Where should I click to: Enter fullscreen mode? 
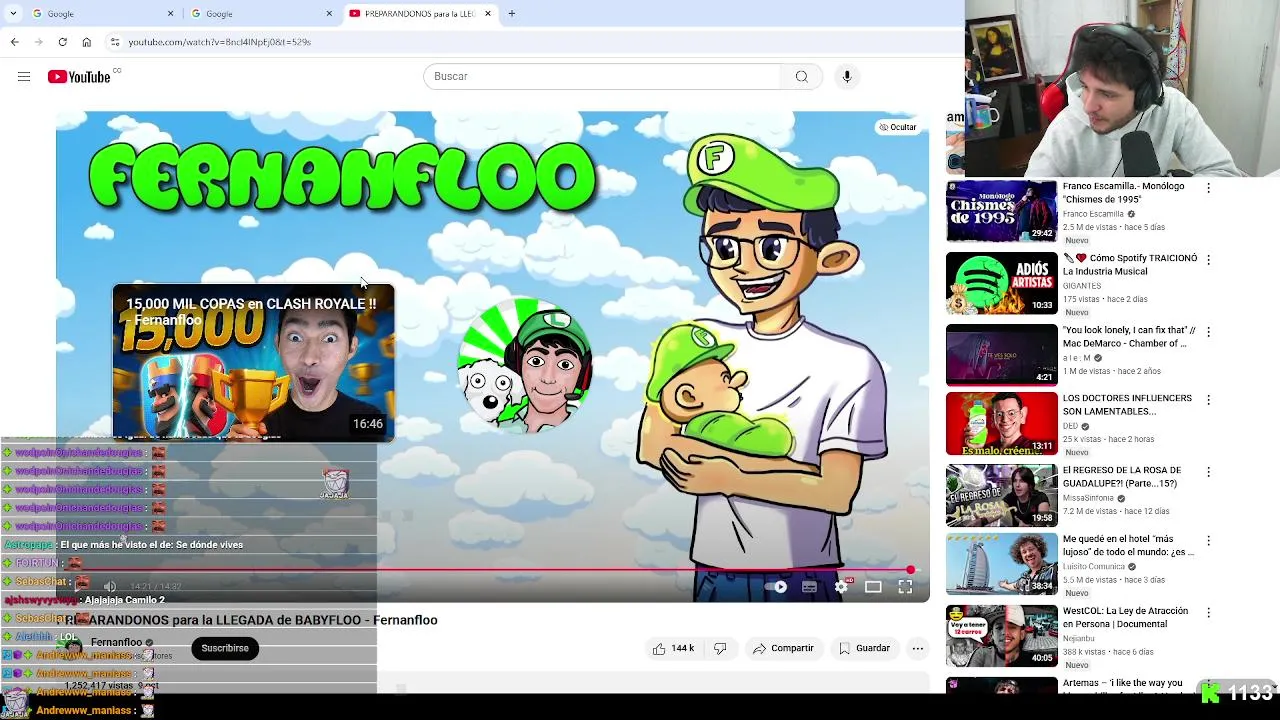coord(905,587)
